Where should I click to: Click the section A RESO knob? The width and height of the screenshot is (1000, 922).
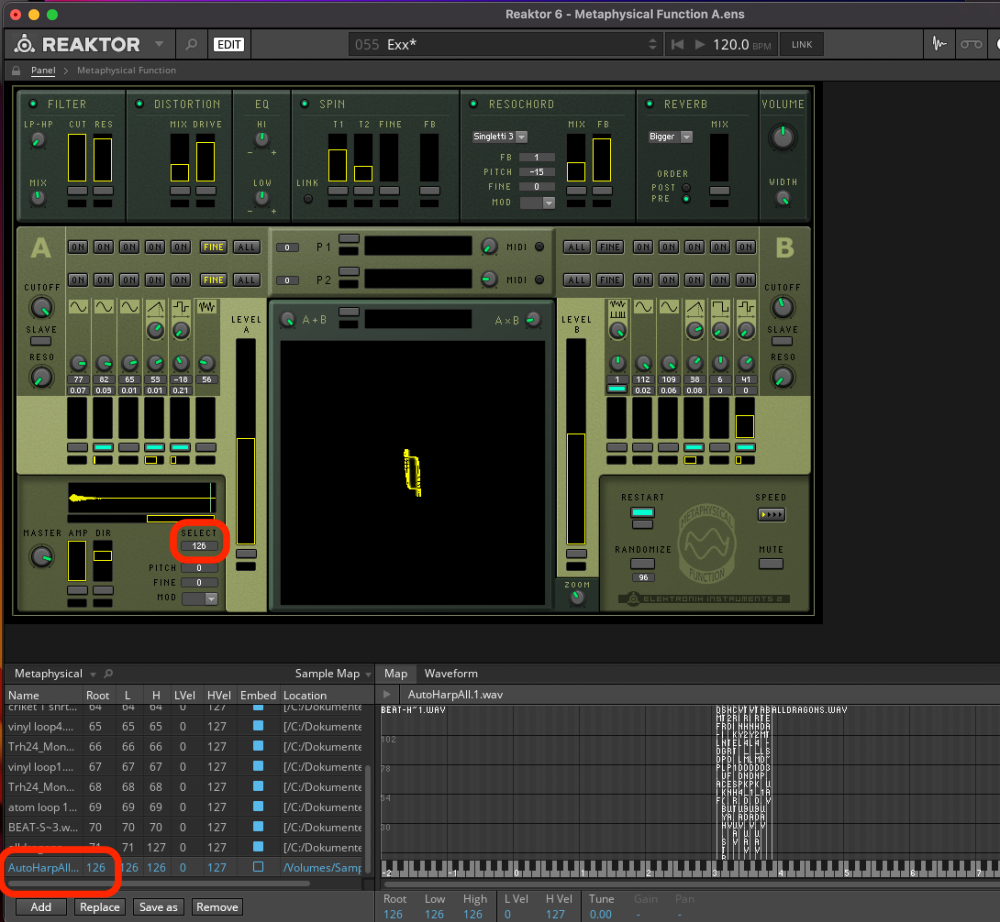coord(41,377)
